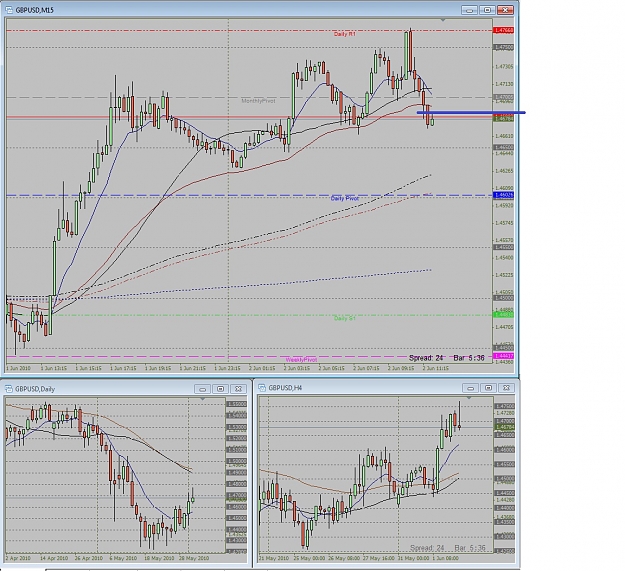Select the Daily Pivot line label
The height and width of the screenshot is (571, 625).
coord(345,198)
